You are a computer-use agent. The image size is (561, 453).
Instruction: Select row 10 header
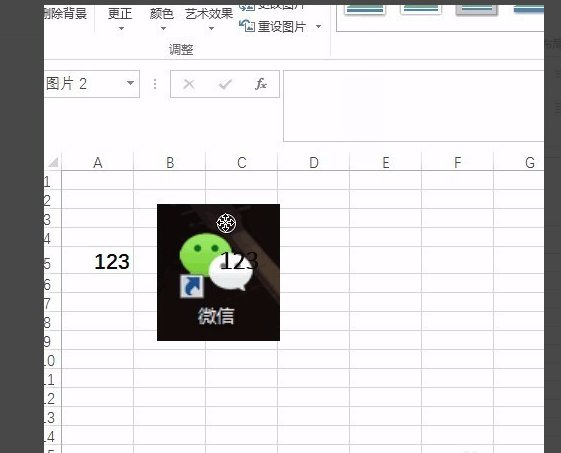(53, 360)
